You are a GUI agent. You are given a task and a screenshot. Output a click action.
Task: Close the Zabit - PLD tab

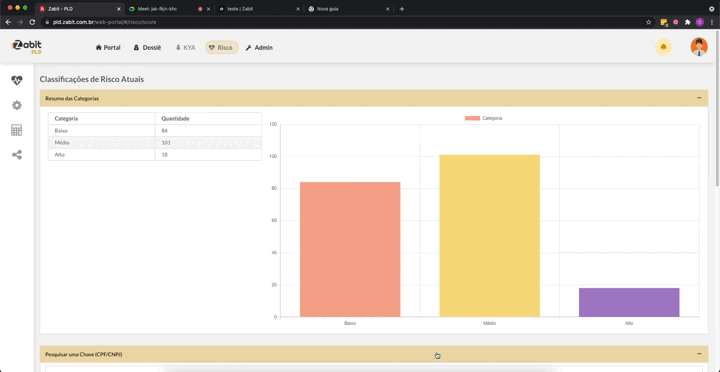(x=119, y=9)
